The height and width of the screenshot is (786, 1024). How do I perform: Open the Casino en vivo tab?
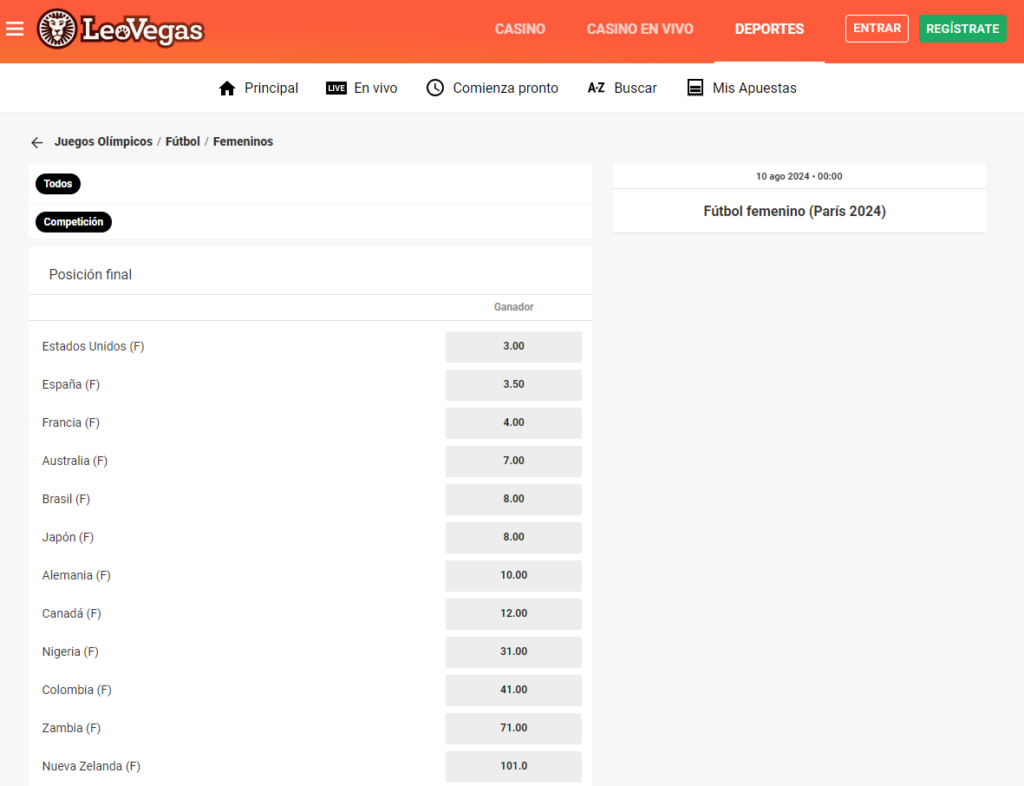[640, 29]
